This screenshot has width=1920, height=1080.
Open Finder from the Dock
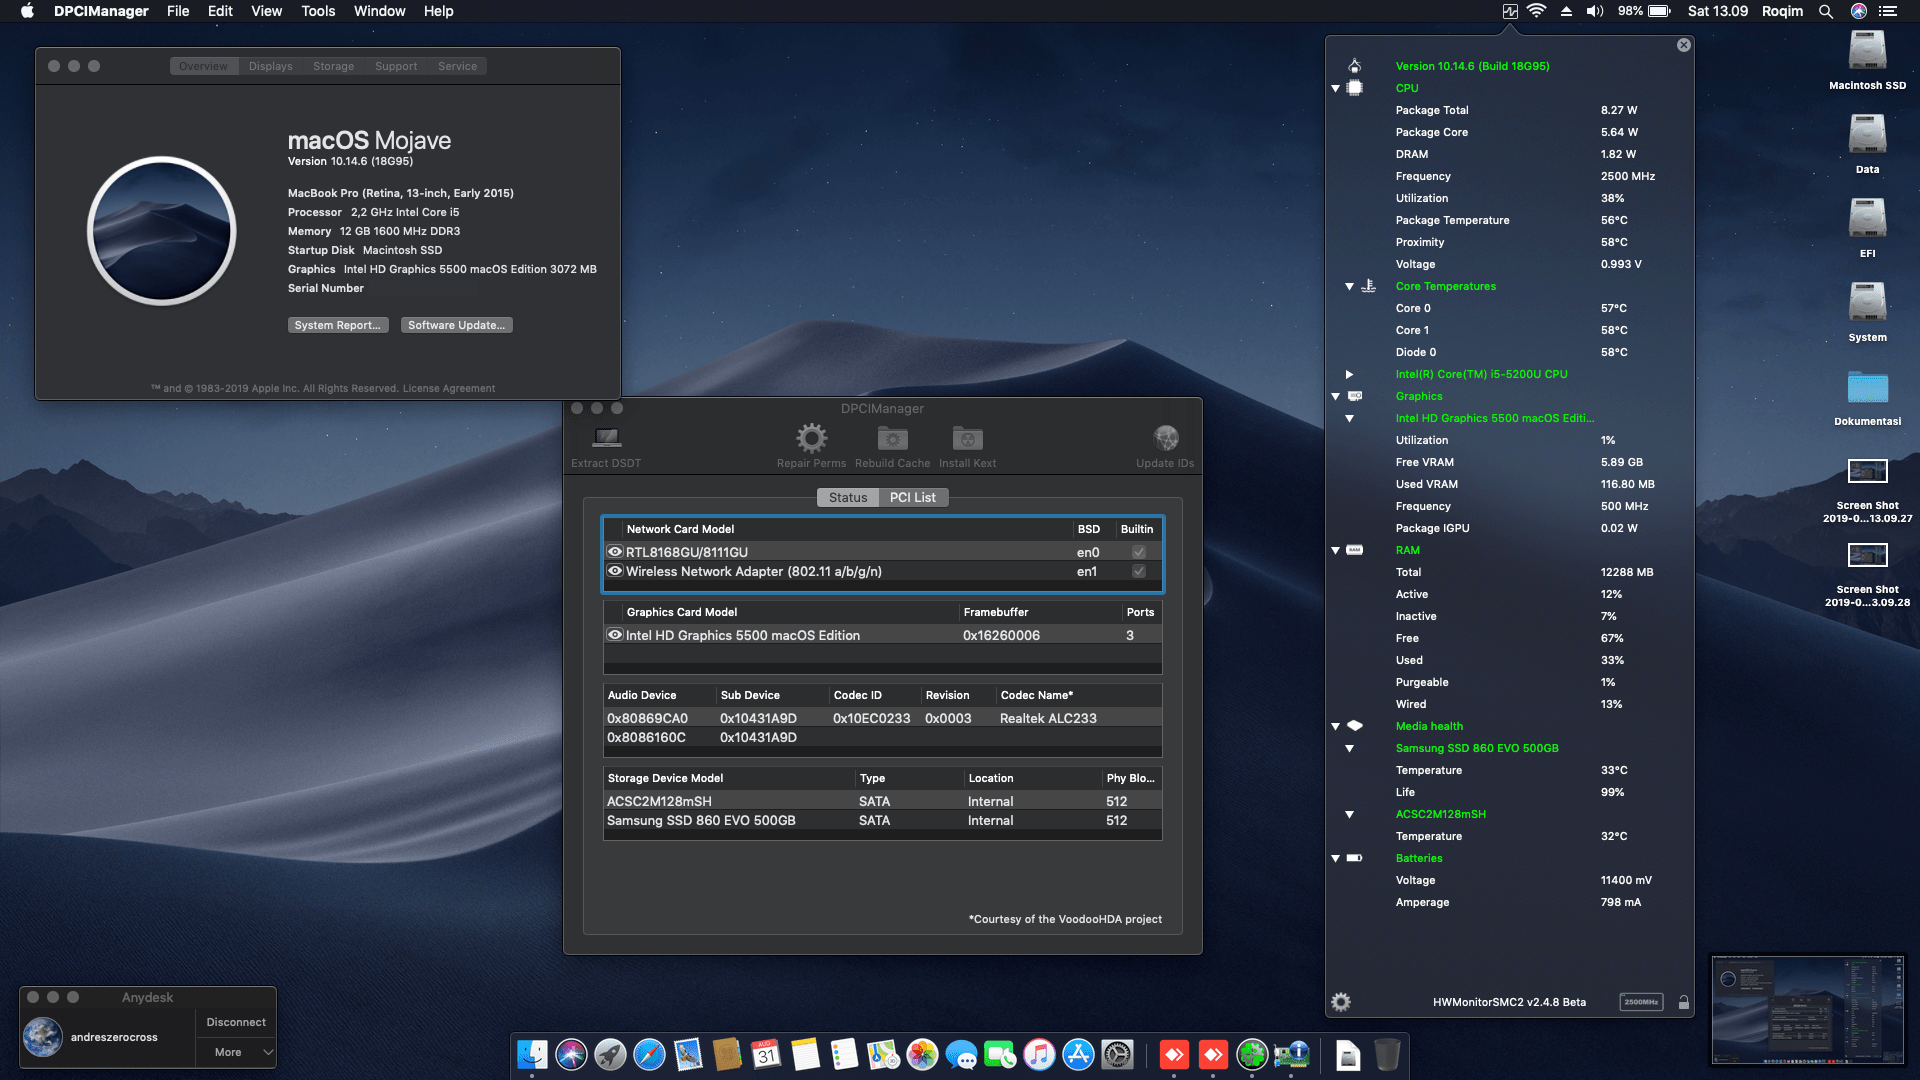532,1054
